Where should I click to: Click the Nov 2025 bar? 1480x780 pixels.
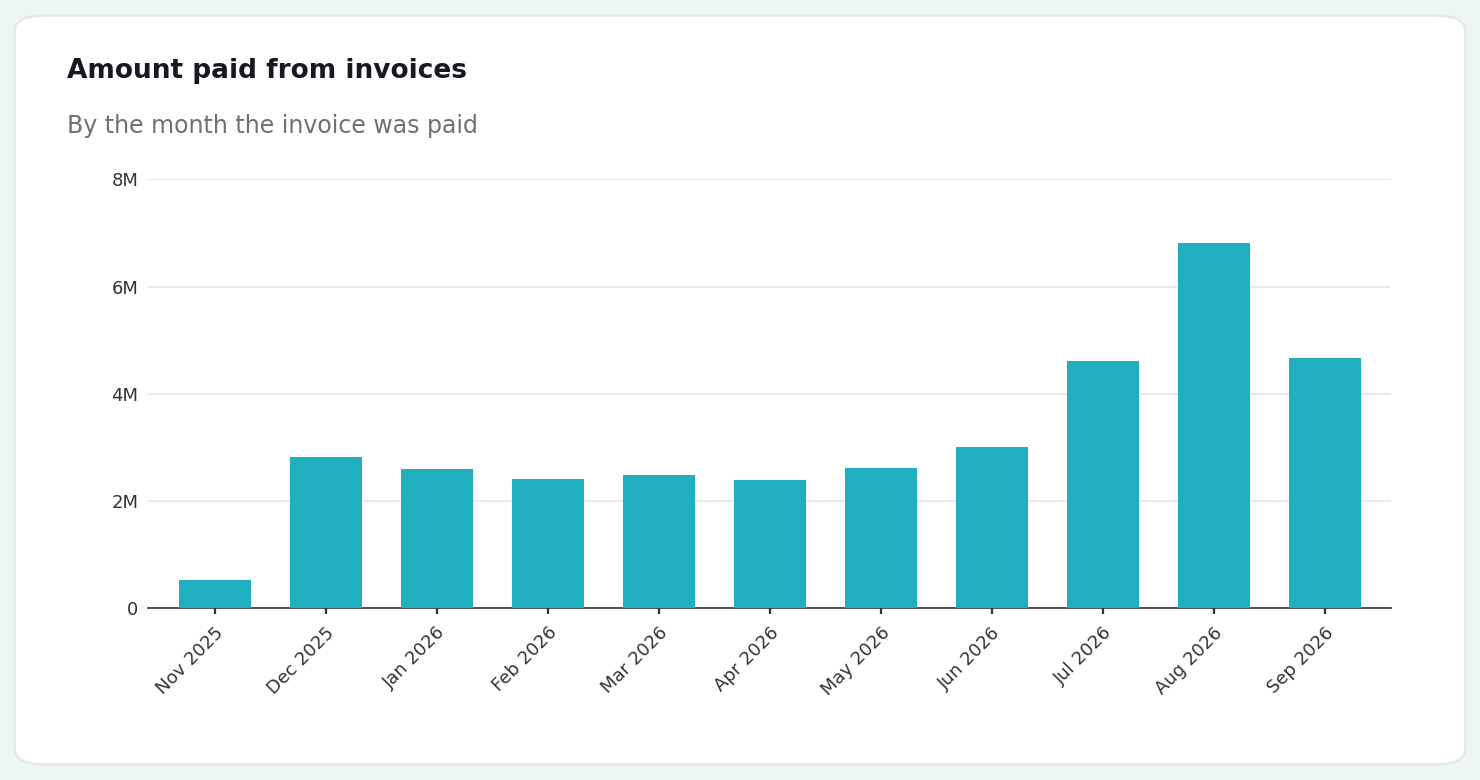coord(215,594)
